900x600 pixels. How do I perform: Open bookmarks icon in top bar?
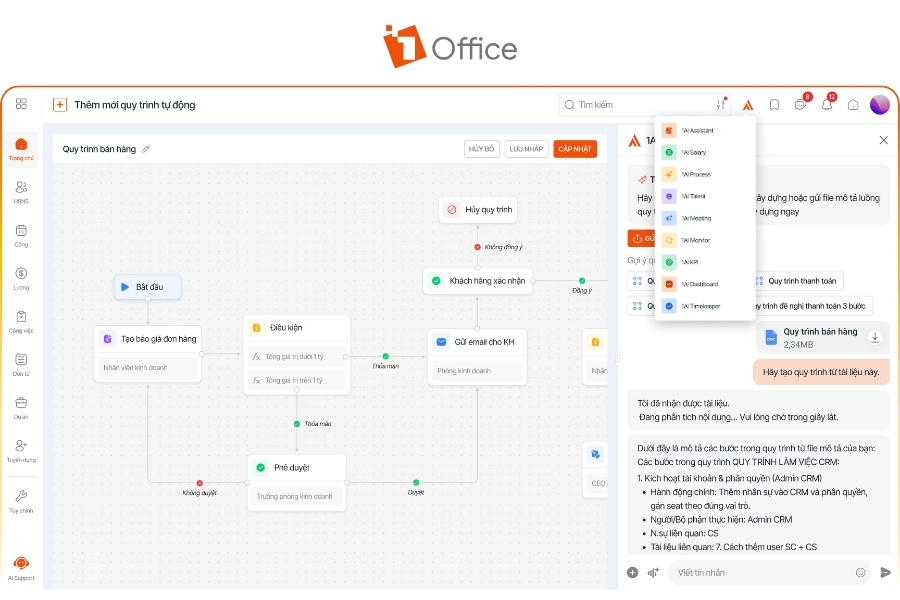click(774, 105)
